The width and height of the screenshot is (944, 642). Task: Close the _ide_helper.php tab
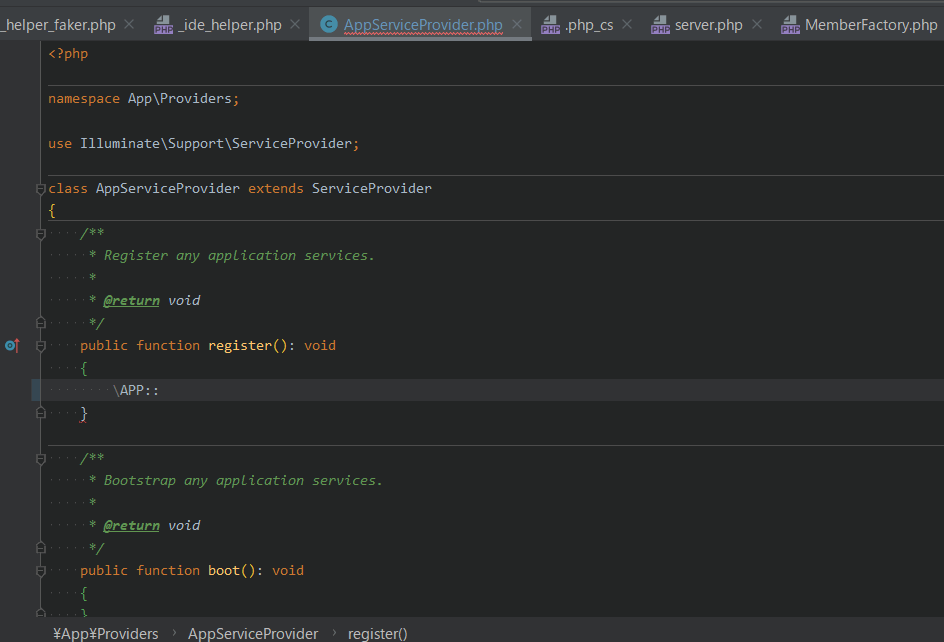pos(295,25)
